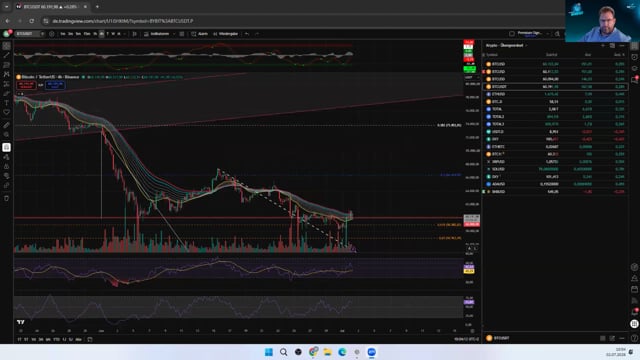This screenshot has height=360, width=640.
Task: Open indicator templates dropdown next to Indikatoren
Action: tap(174, 34)
